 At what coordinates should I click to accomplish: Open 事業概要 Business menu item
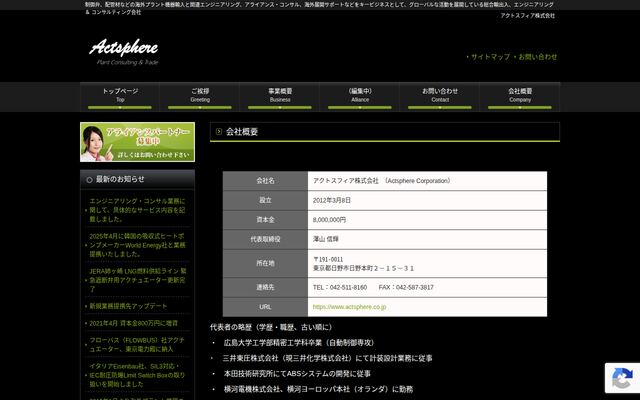[x=280, y=97]
